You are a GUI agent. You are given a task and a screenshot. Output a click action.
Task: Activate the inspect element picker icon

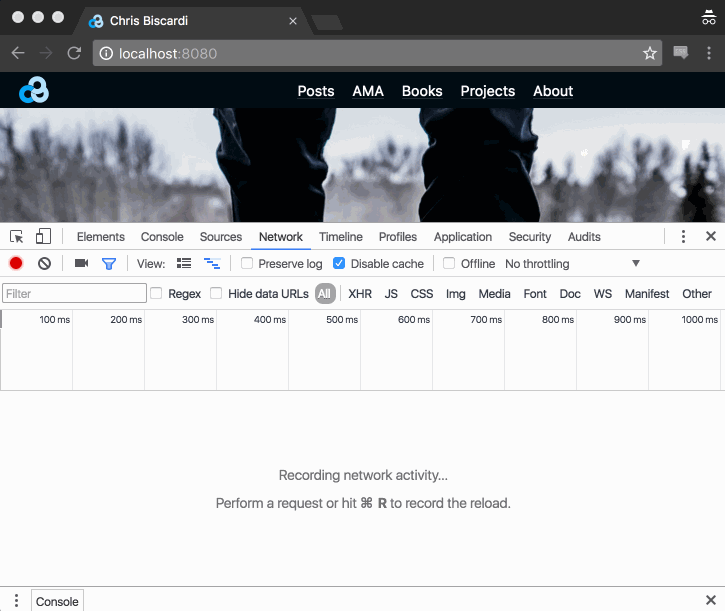pos(17,237)
